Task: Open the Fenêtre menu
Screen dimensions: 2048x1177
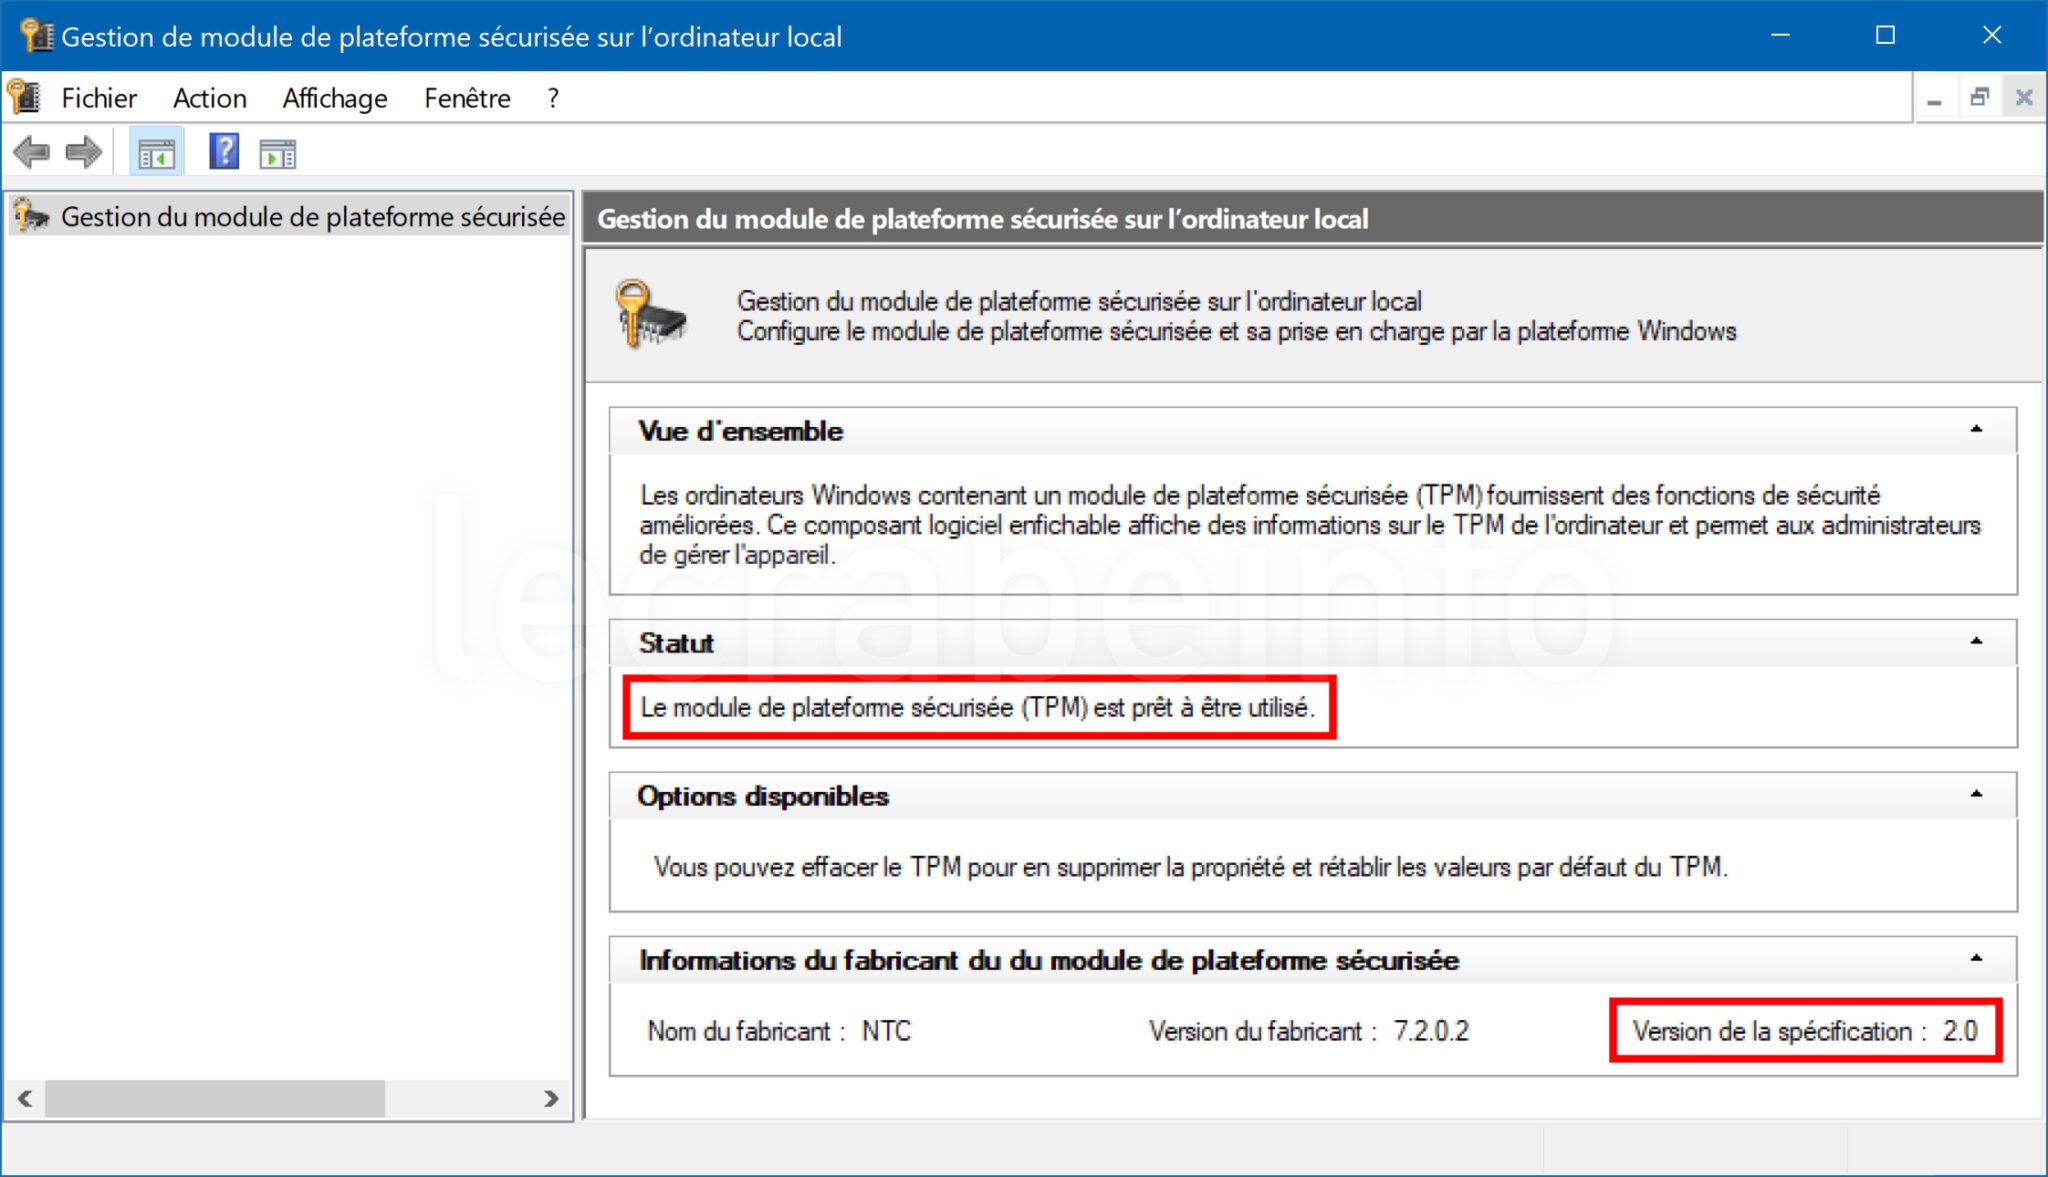Action: tap(466, 98)
